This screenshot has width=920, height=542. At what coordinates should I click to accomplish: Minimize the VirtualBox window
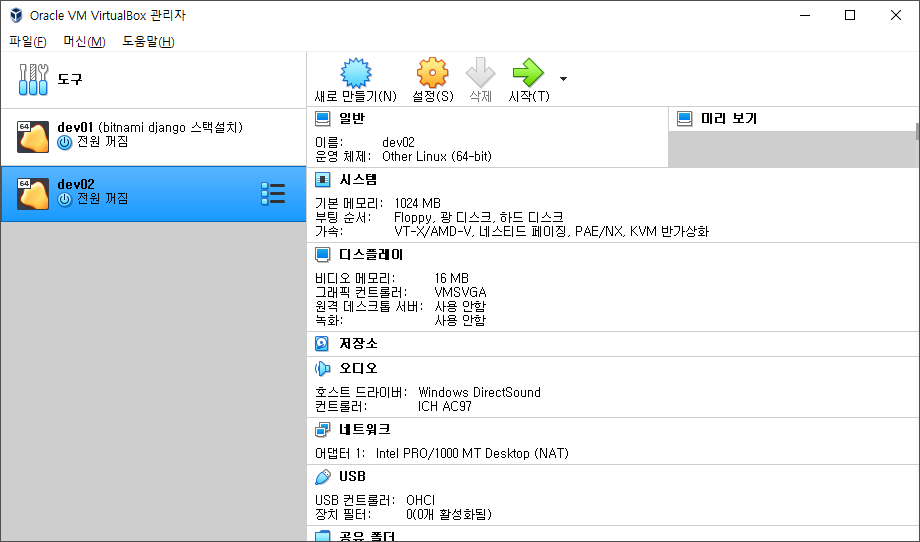point(804,15)
